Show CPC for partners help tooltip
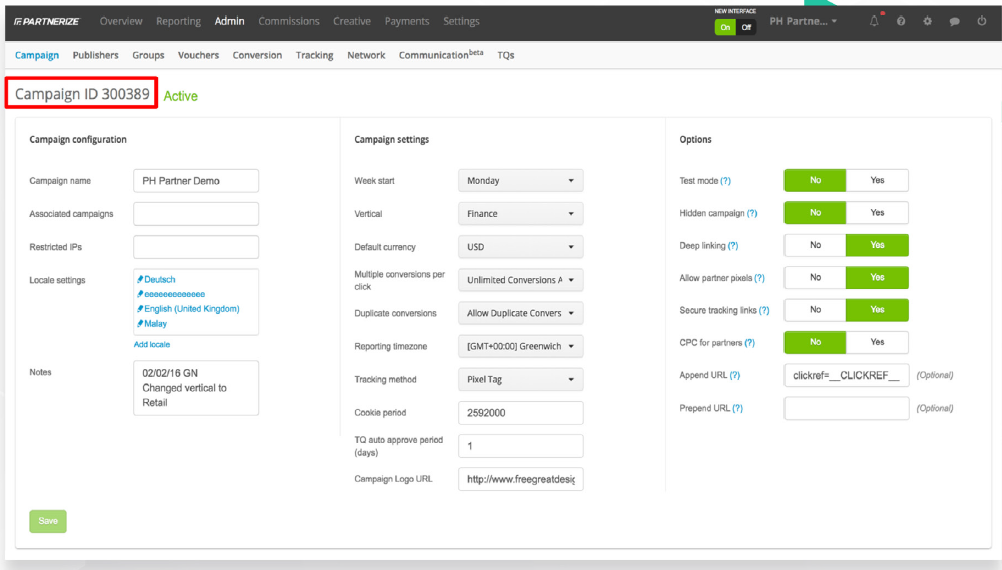 (x=750, y=343)
